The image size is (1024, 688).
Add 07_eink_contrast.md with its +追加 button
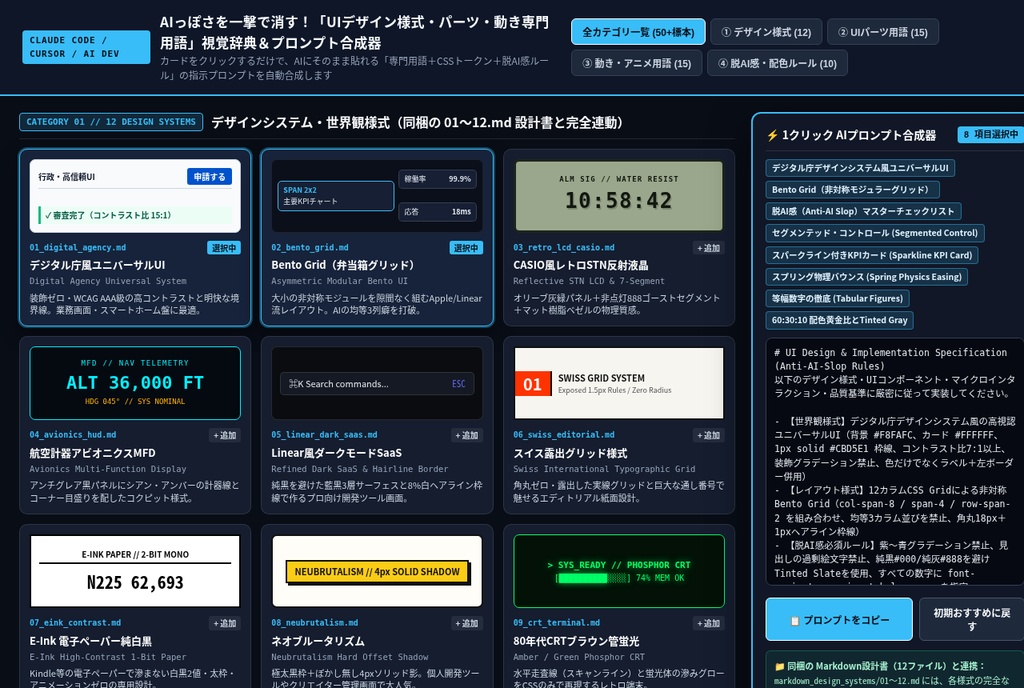pos(225,623)
